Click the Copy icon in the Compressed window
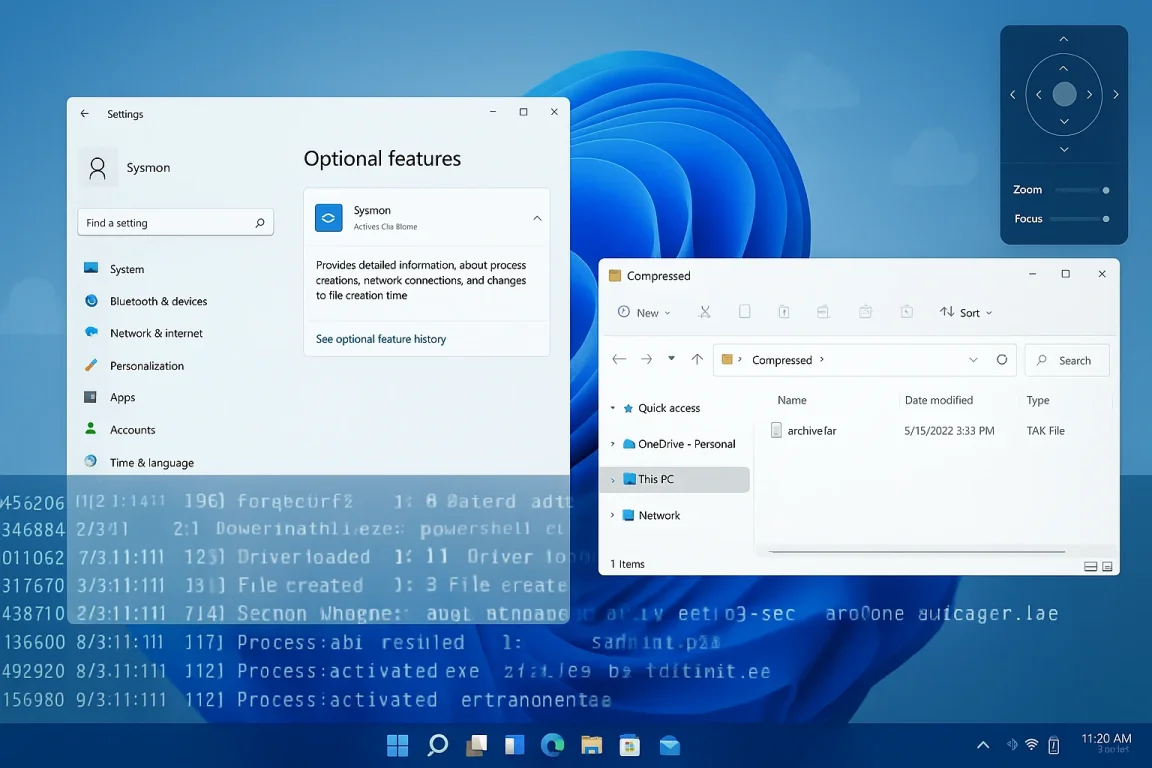Image resolution: width=1152 pixels, height=768 pixels. coord(745,312)
